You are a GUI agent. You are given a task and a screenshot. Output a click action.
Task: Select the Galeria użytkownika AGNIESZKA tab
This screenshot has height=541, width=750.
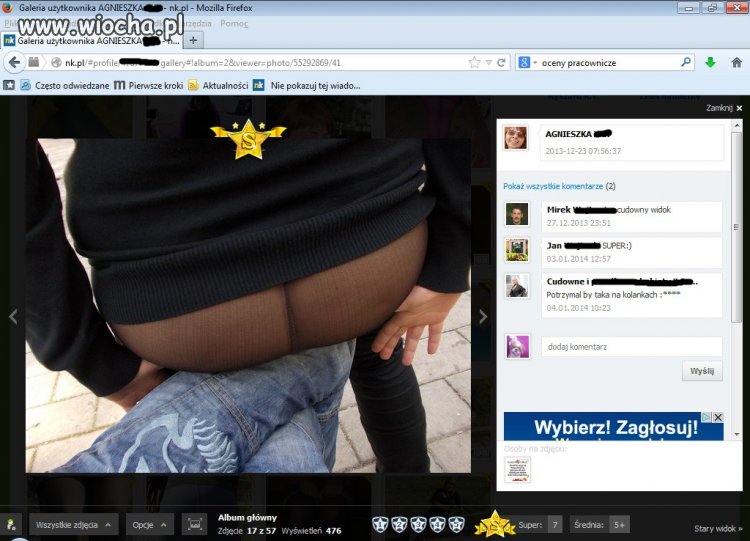click(91, 41)
